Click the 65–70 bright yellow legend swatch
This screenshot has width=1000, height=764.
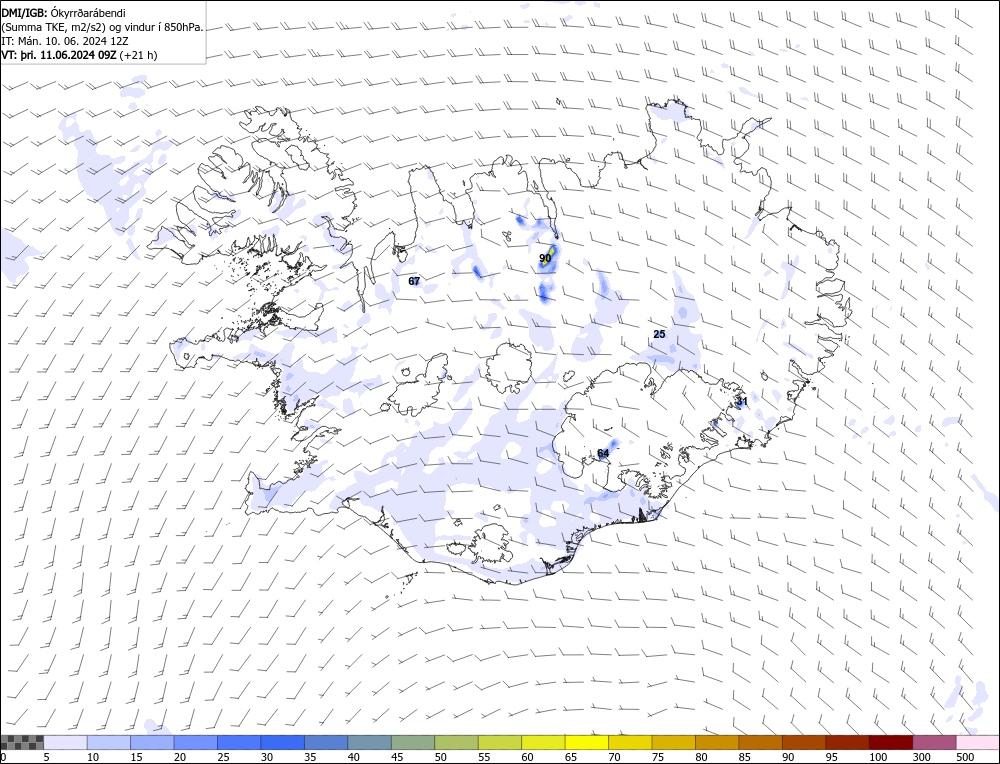(x=586, y=742)
